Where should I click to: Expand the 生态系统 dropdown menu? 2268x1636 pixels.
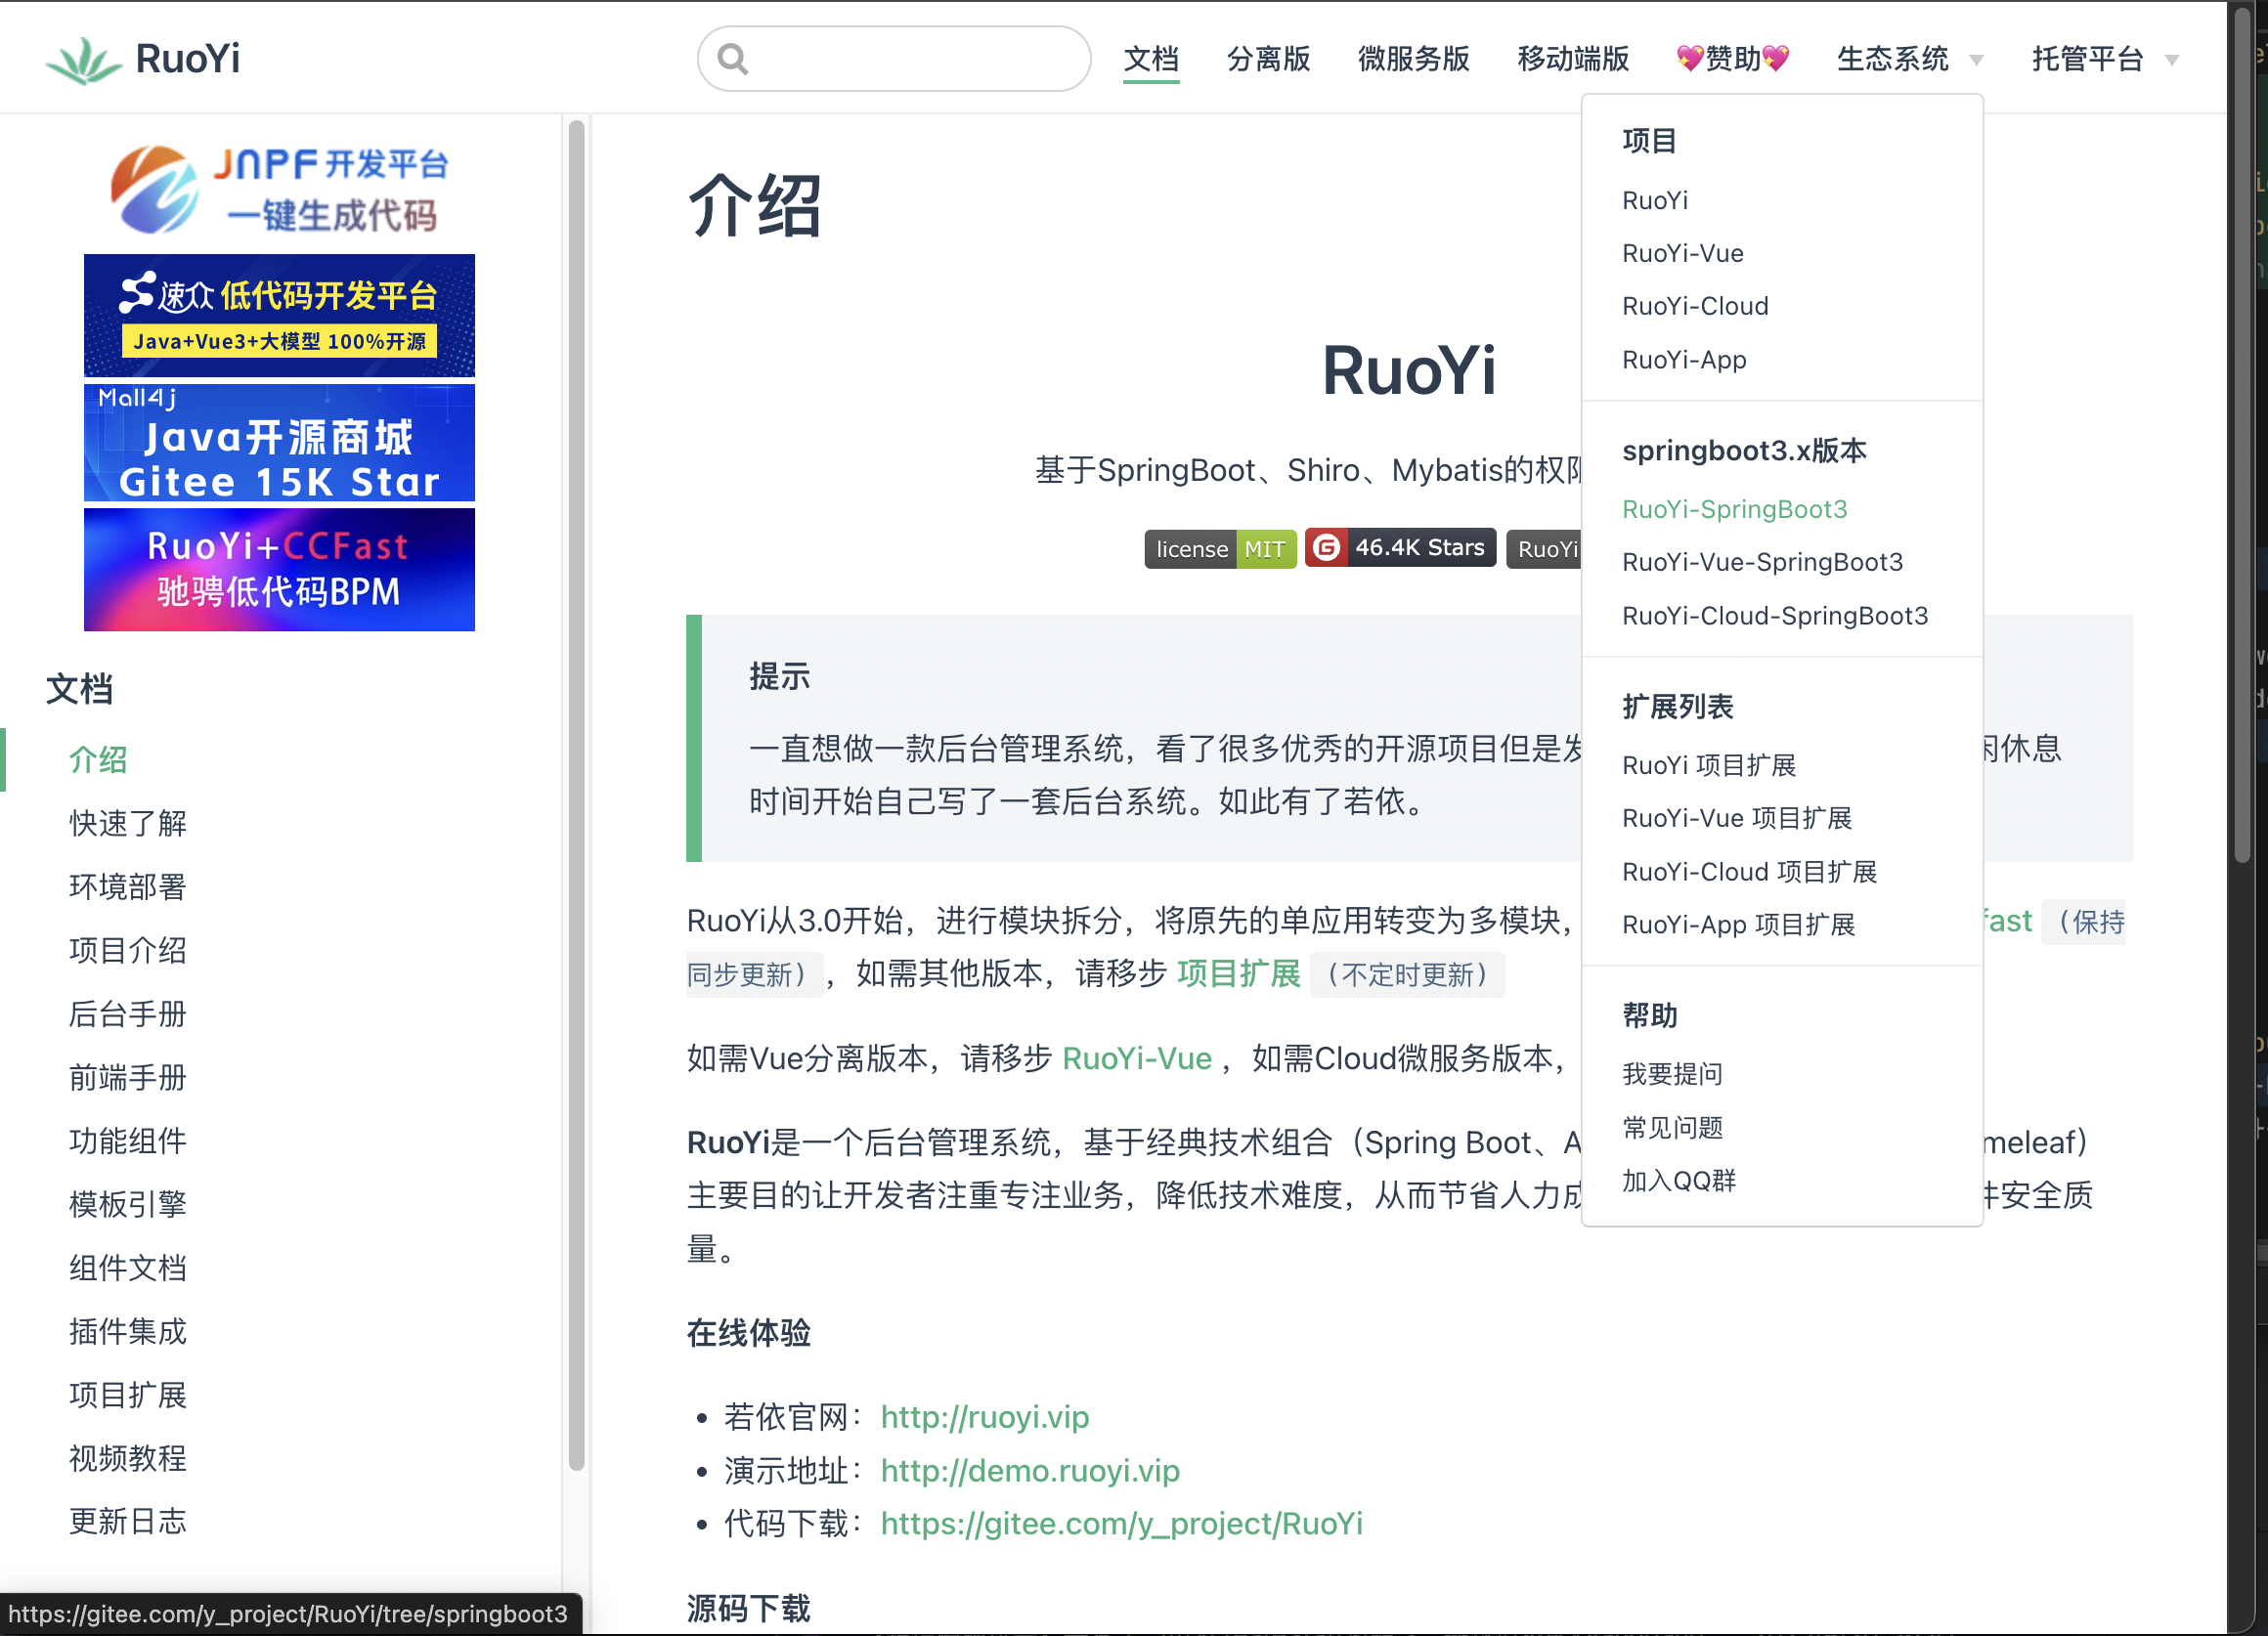point(1909,59)
